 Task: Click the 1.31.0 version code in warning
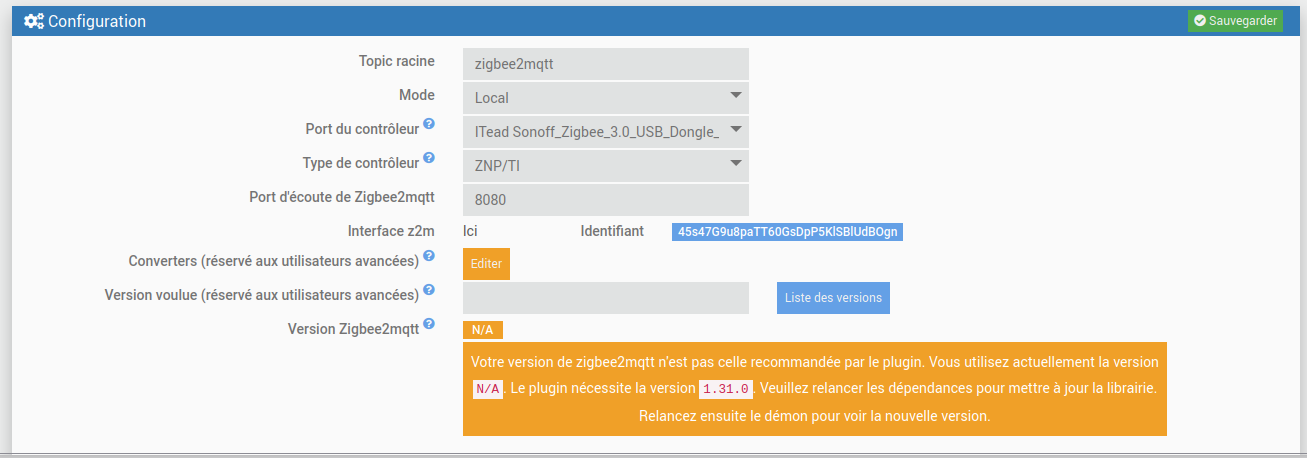pos(728,388)
